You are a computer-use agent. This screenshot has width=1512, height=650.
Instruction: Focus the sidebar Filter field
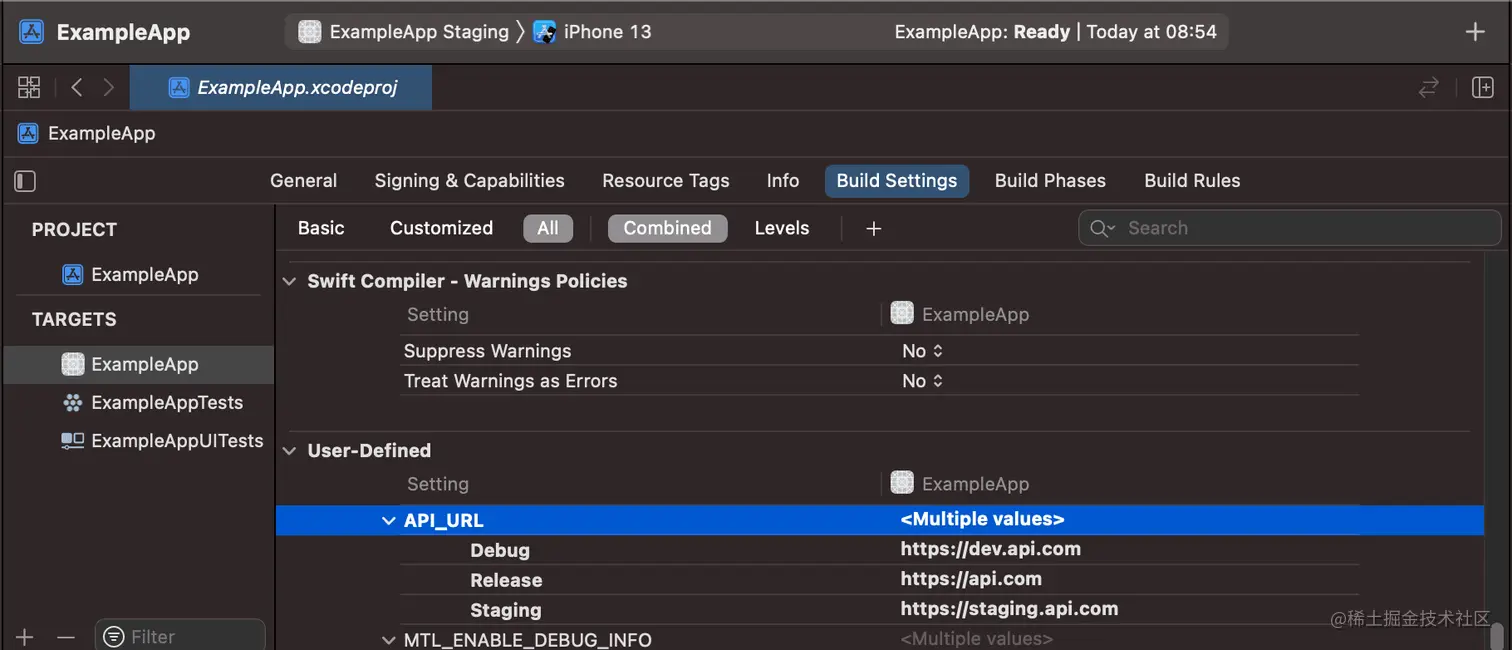point(180,636)
